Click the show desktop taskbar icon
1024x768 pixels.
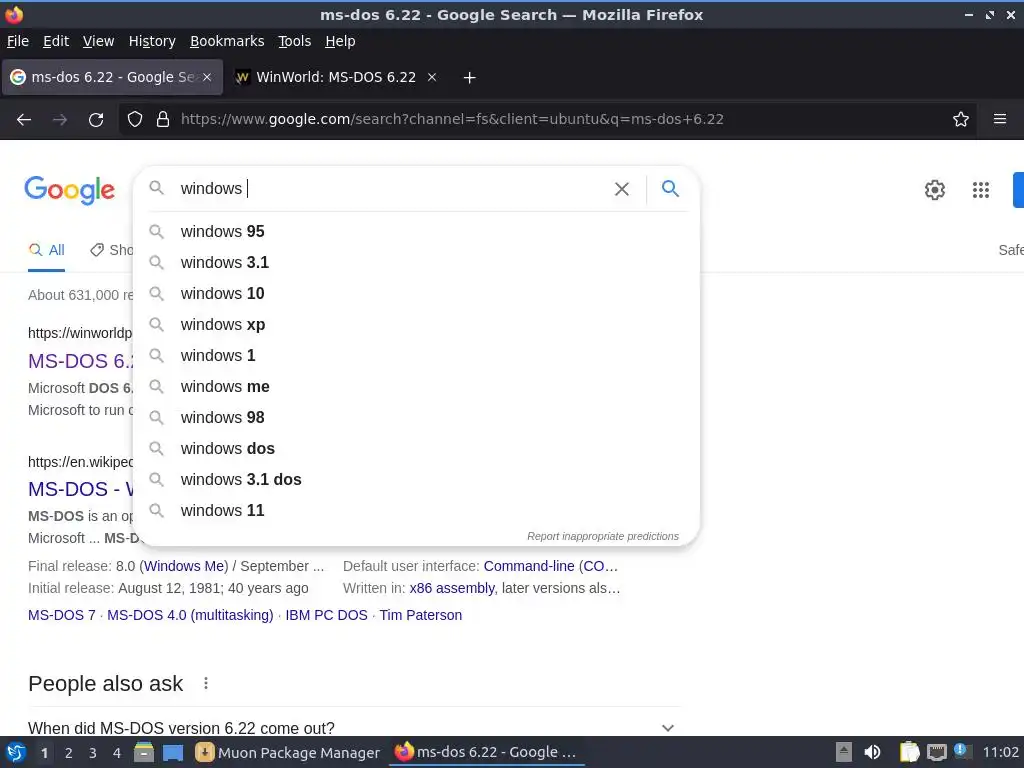[173, 753]
